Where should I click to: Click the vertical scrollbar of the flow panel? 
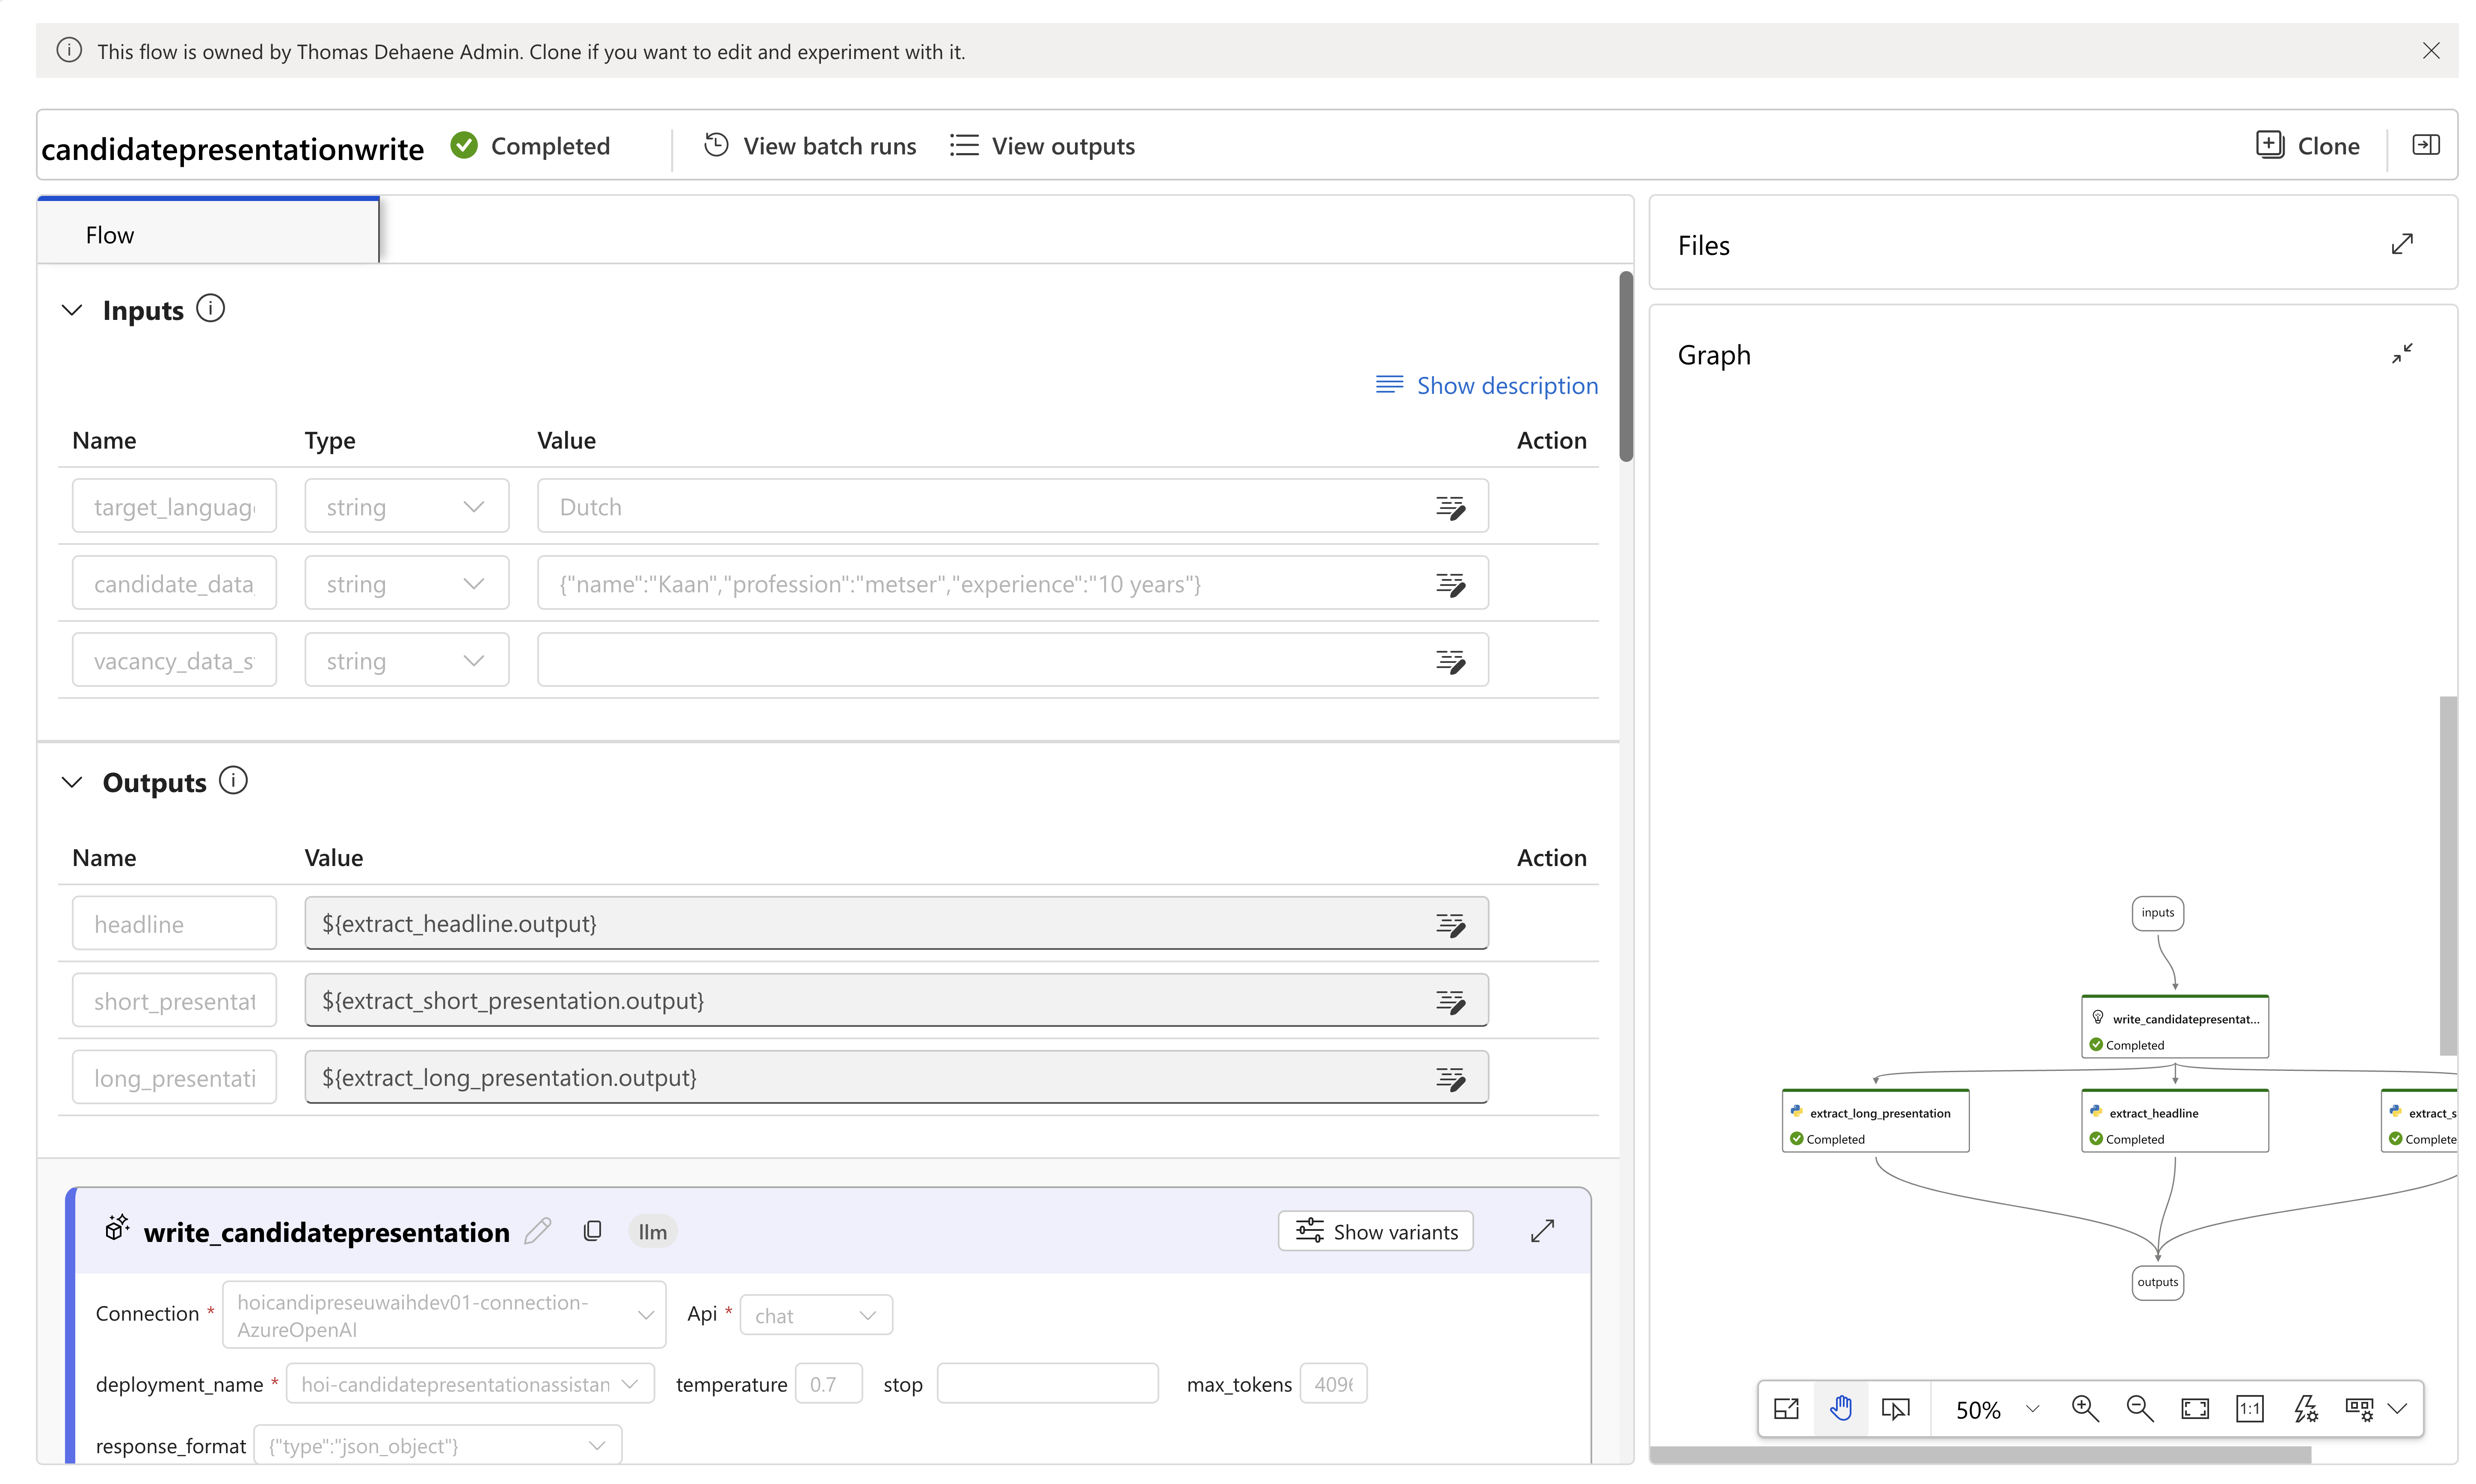[1626, 366]
